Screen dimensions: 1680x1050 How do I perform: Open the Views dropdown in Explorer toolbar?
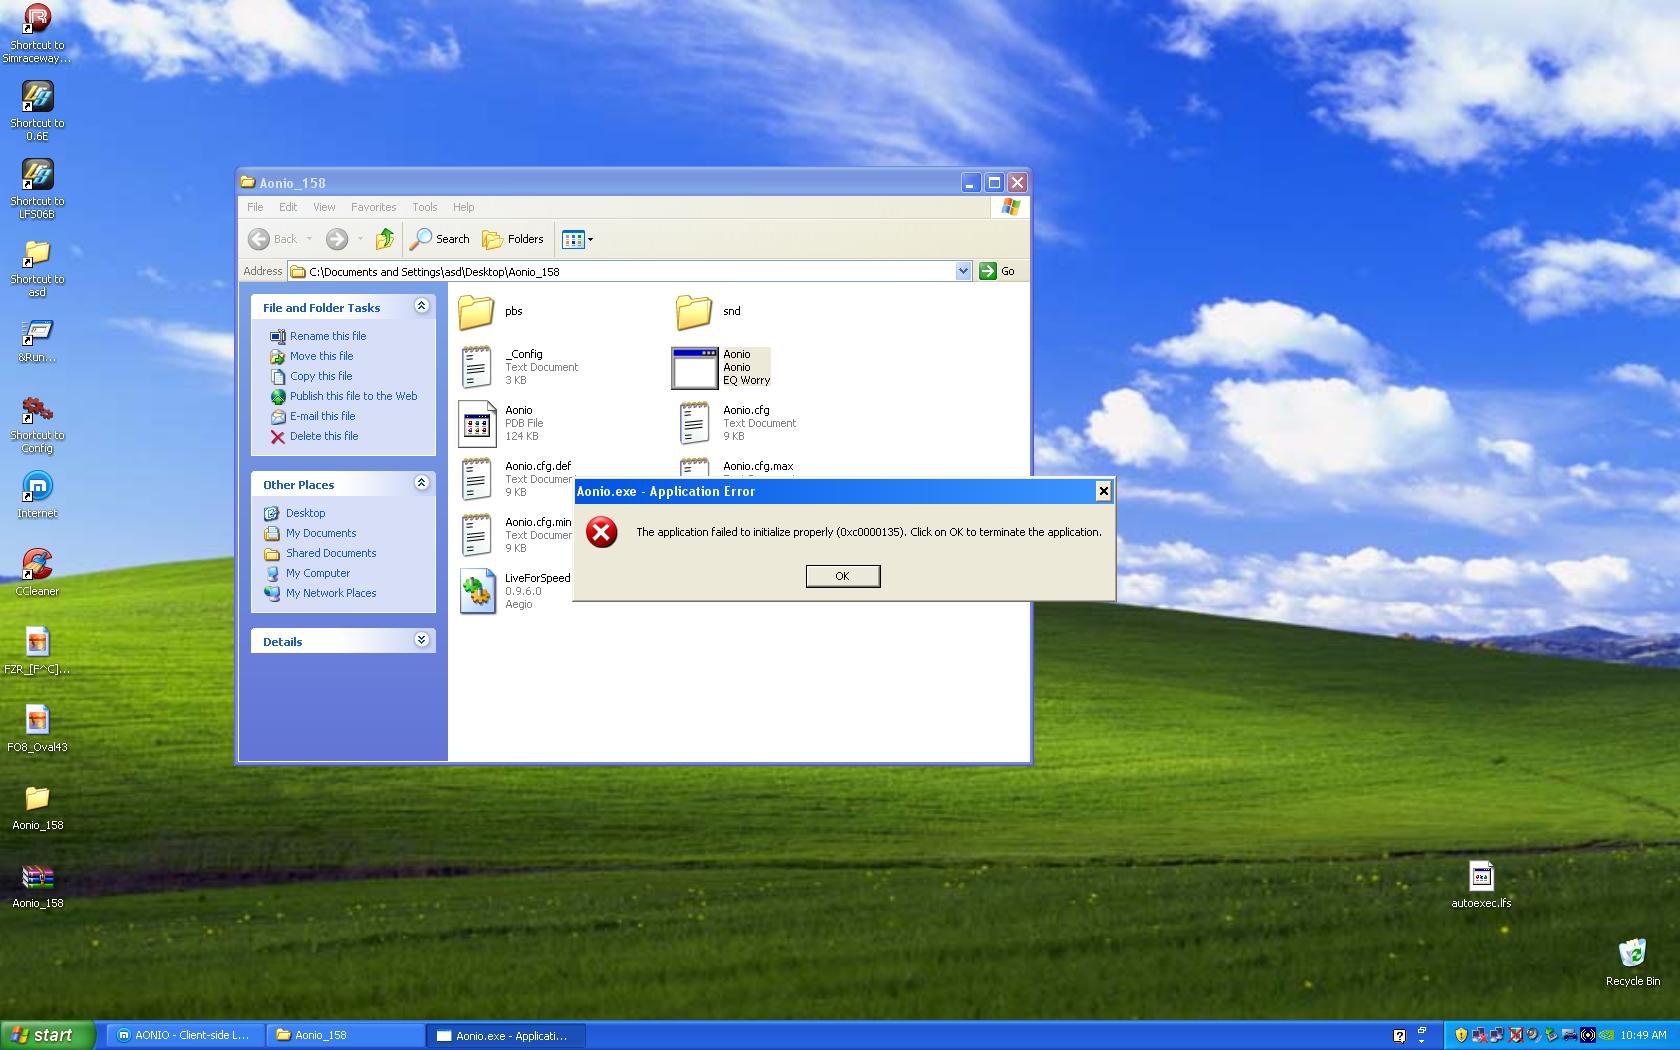pyautogui.click(x=578, y=239)
